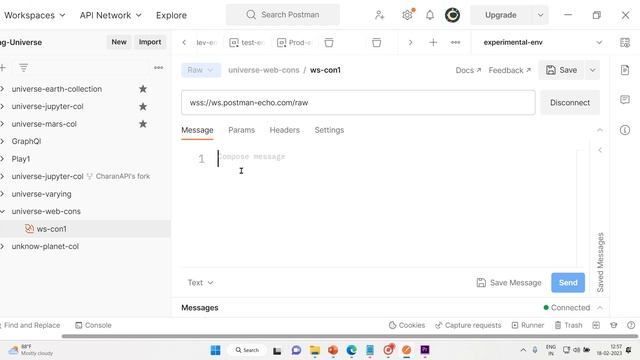Screen dimensions: 640x360
Task: Open the Feedback link
Action: 509,70
